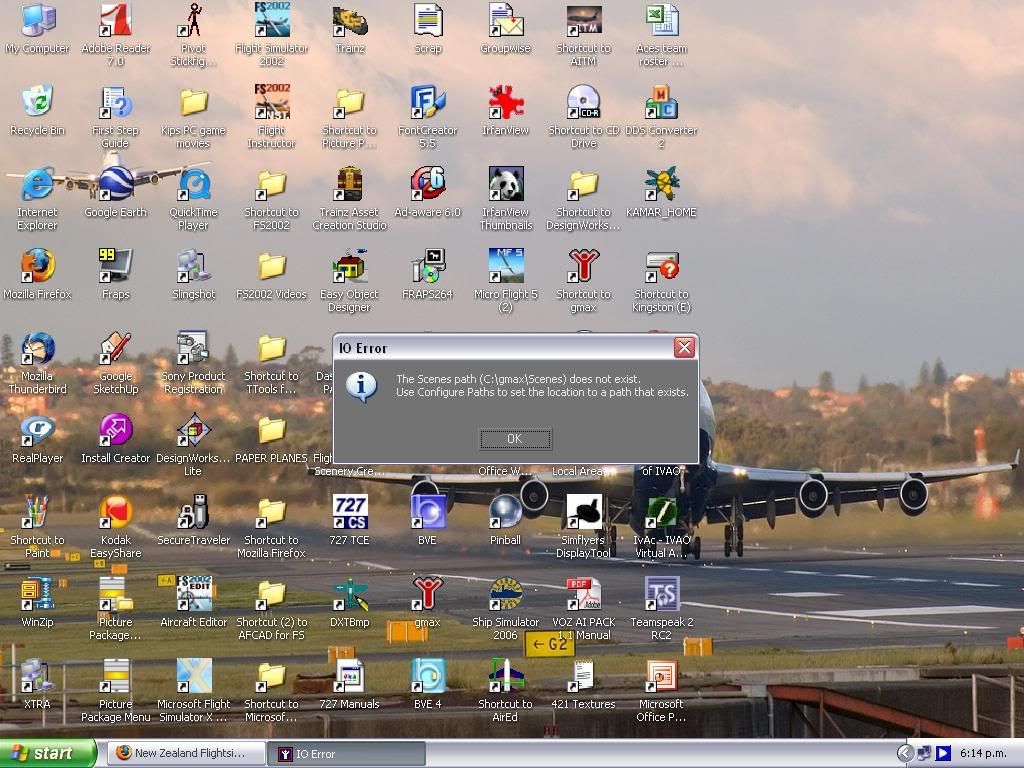Open the Google Earth desktop icon
Image resolution: width=1024 pixels, height=768 pixels.
click(115, 186)
